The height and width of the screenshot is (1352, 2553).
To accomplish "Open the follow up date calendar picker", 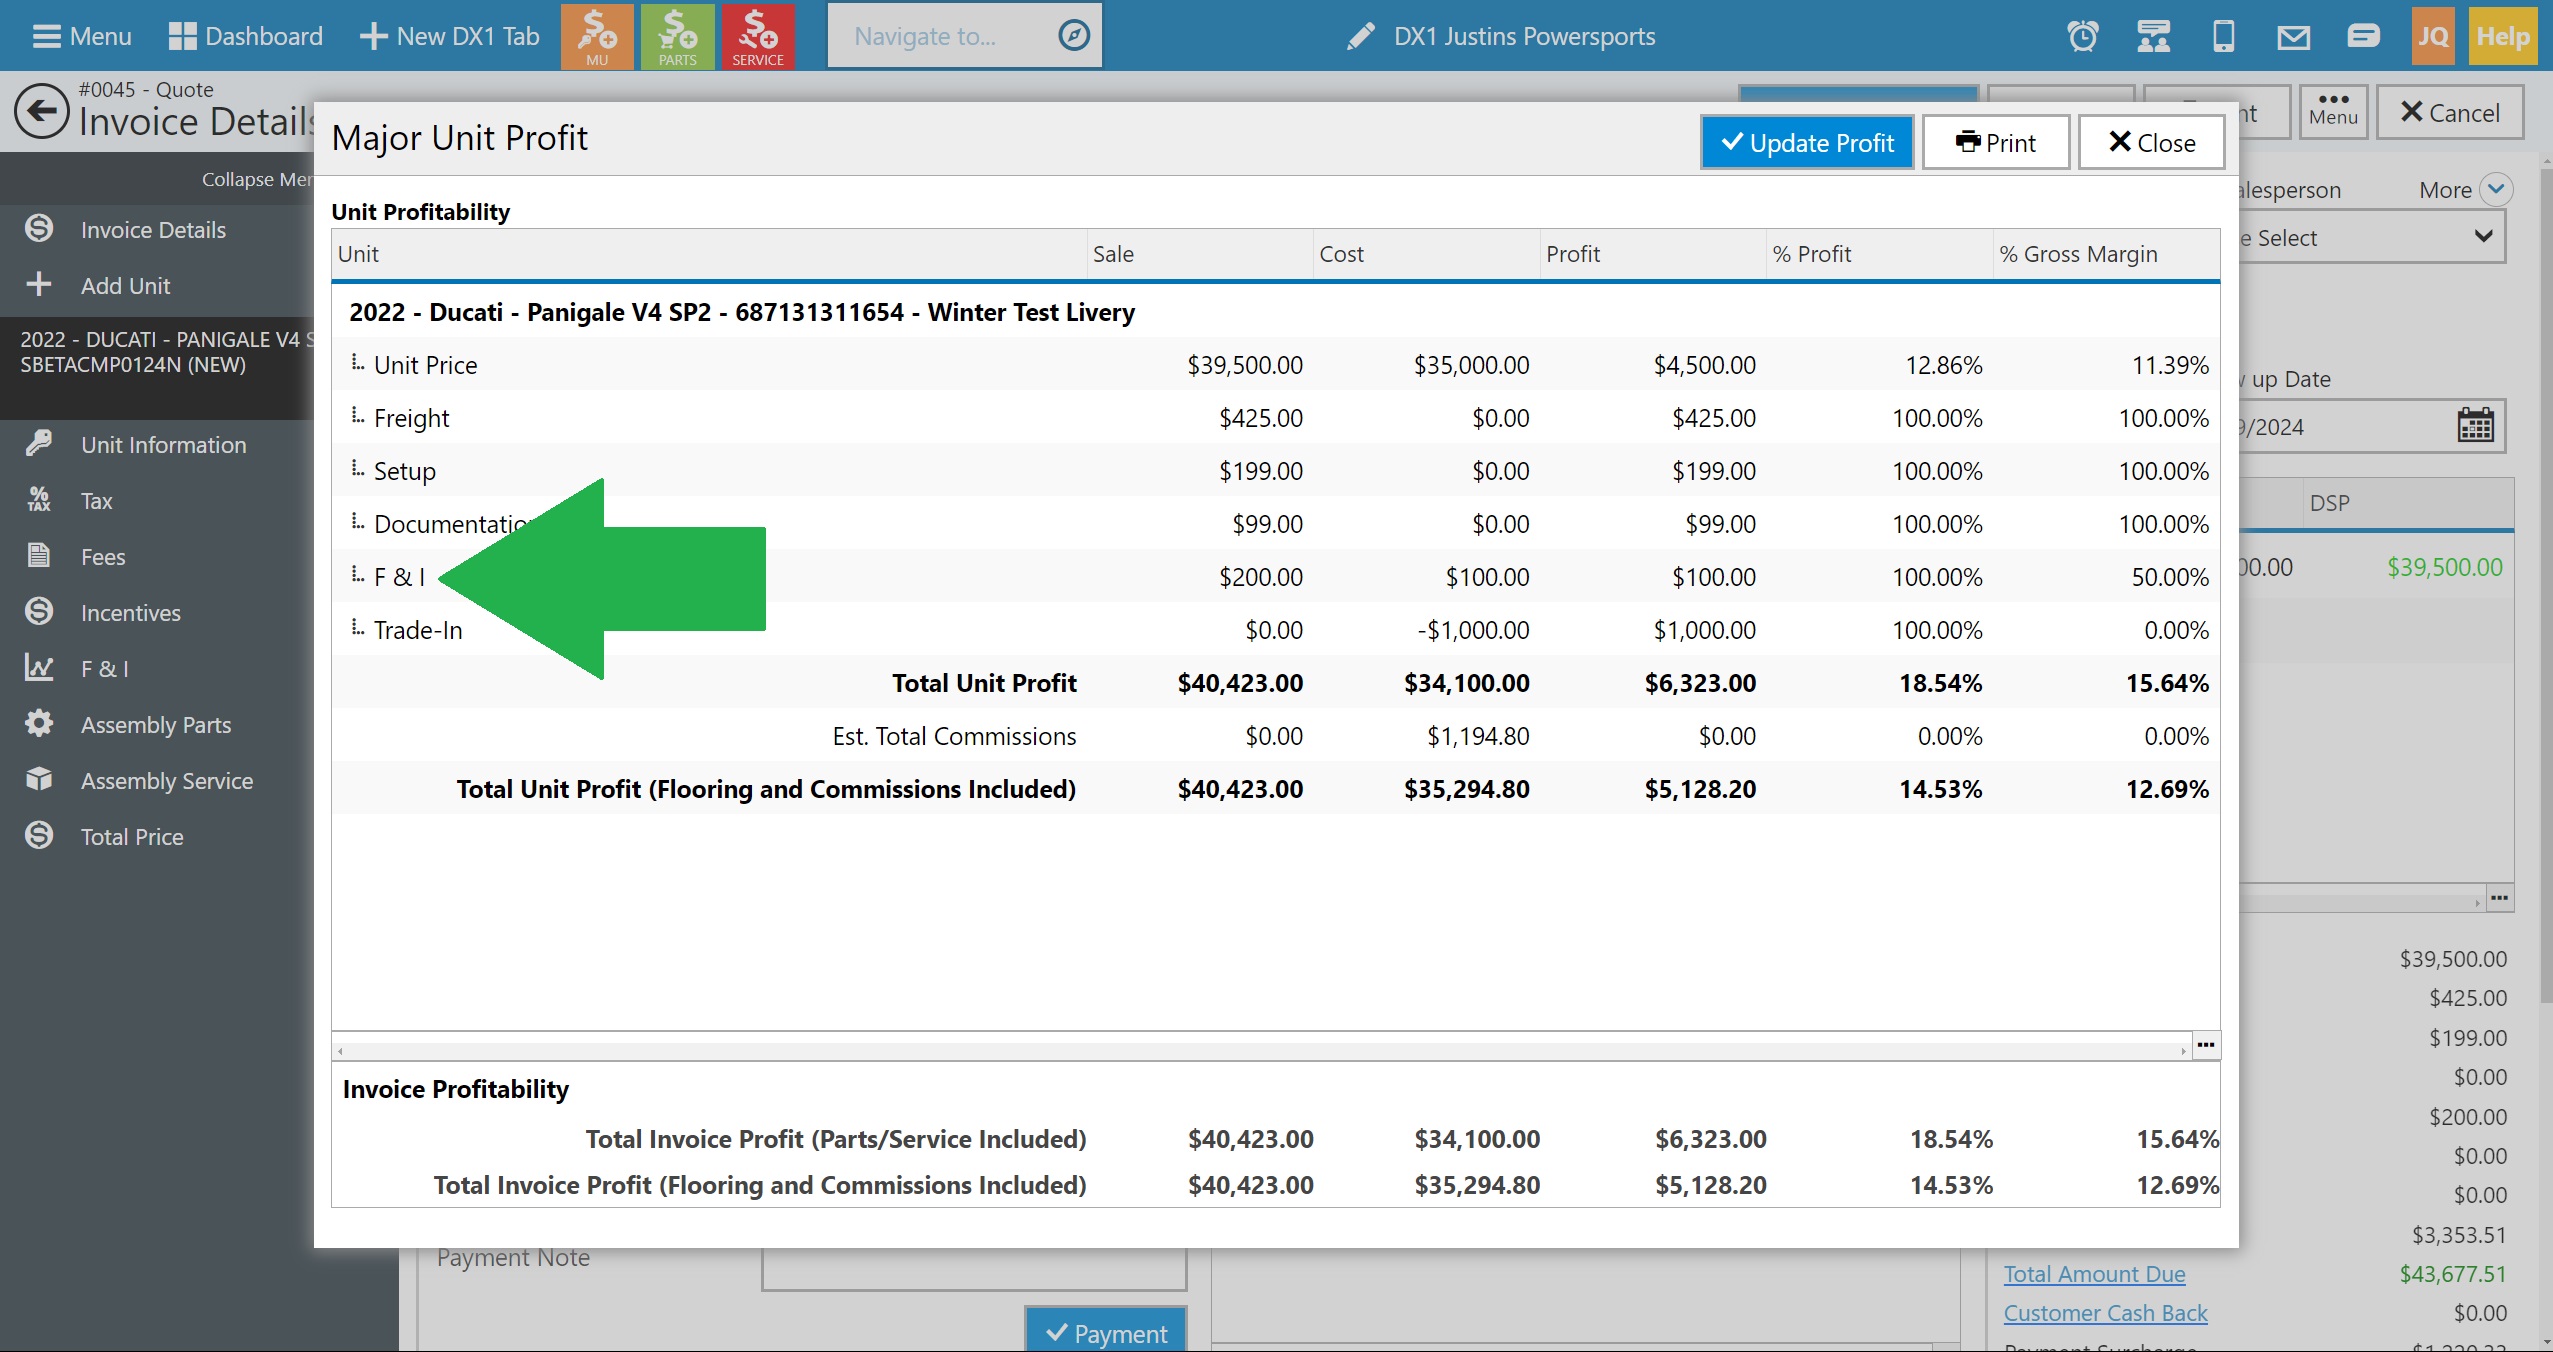I will click(2475, 426).
